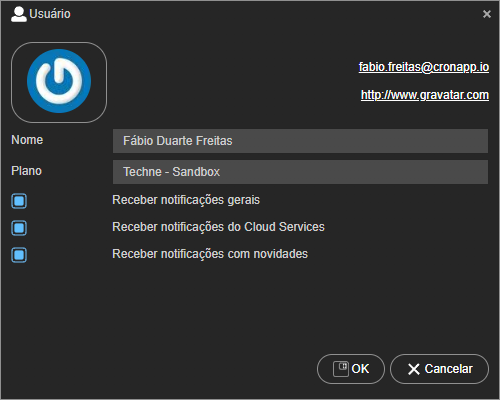Click the Plano field showing Techne - Sandbox
Screen dimensions: 500x400
(300, 172)
